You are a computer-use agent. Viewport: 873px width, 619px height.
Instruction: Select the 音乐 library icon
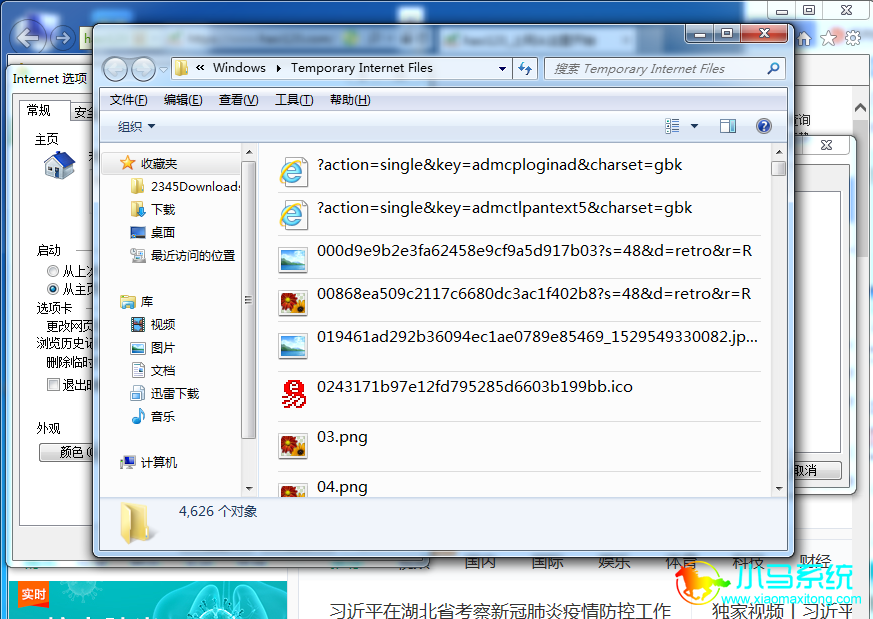[138, 416]
